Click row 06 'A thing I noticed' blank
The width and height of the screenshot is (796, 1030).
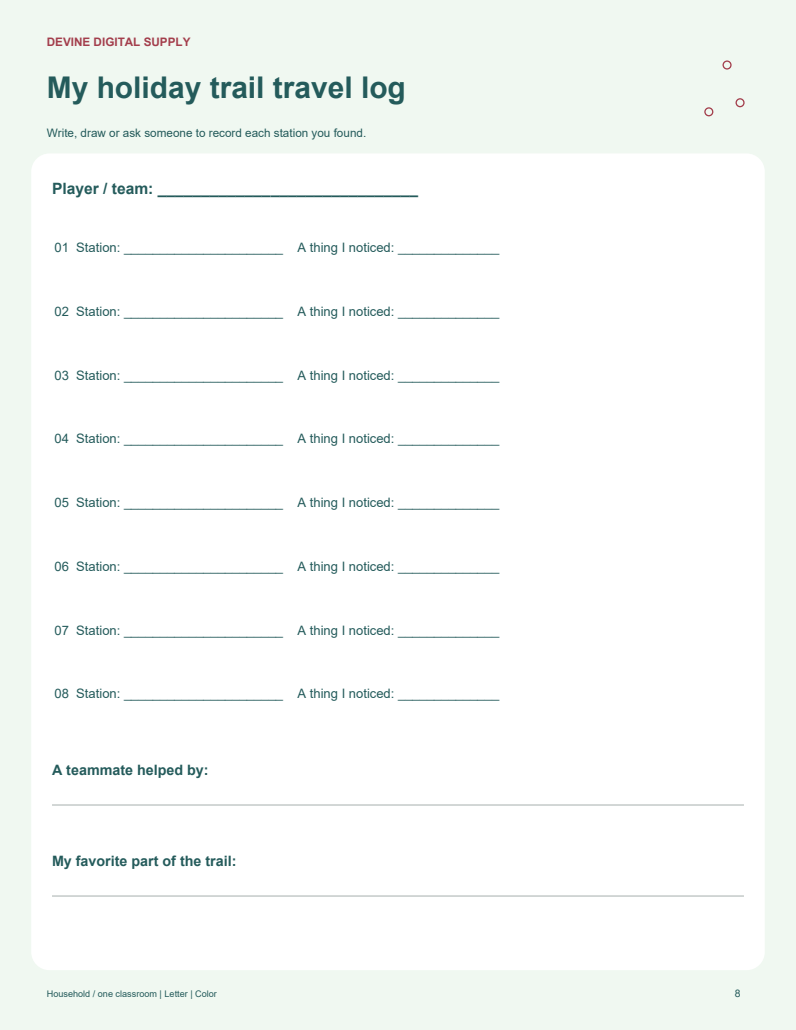coord(449,572)
